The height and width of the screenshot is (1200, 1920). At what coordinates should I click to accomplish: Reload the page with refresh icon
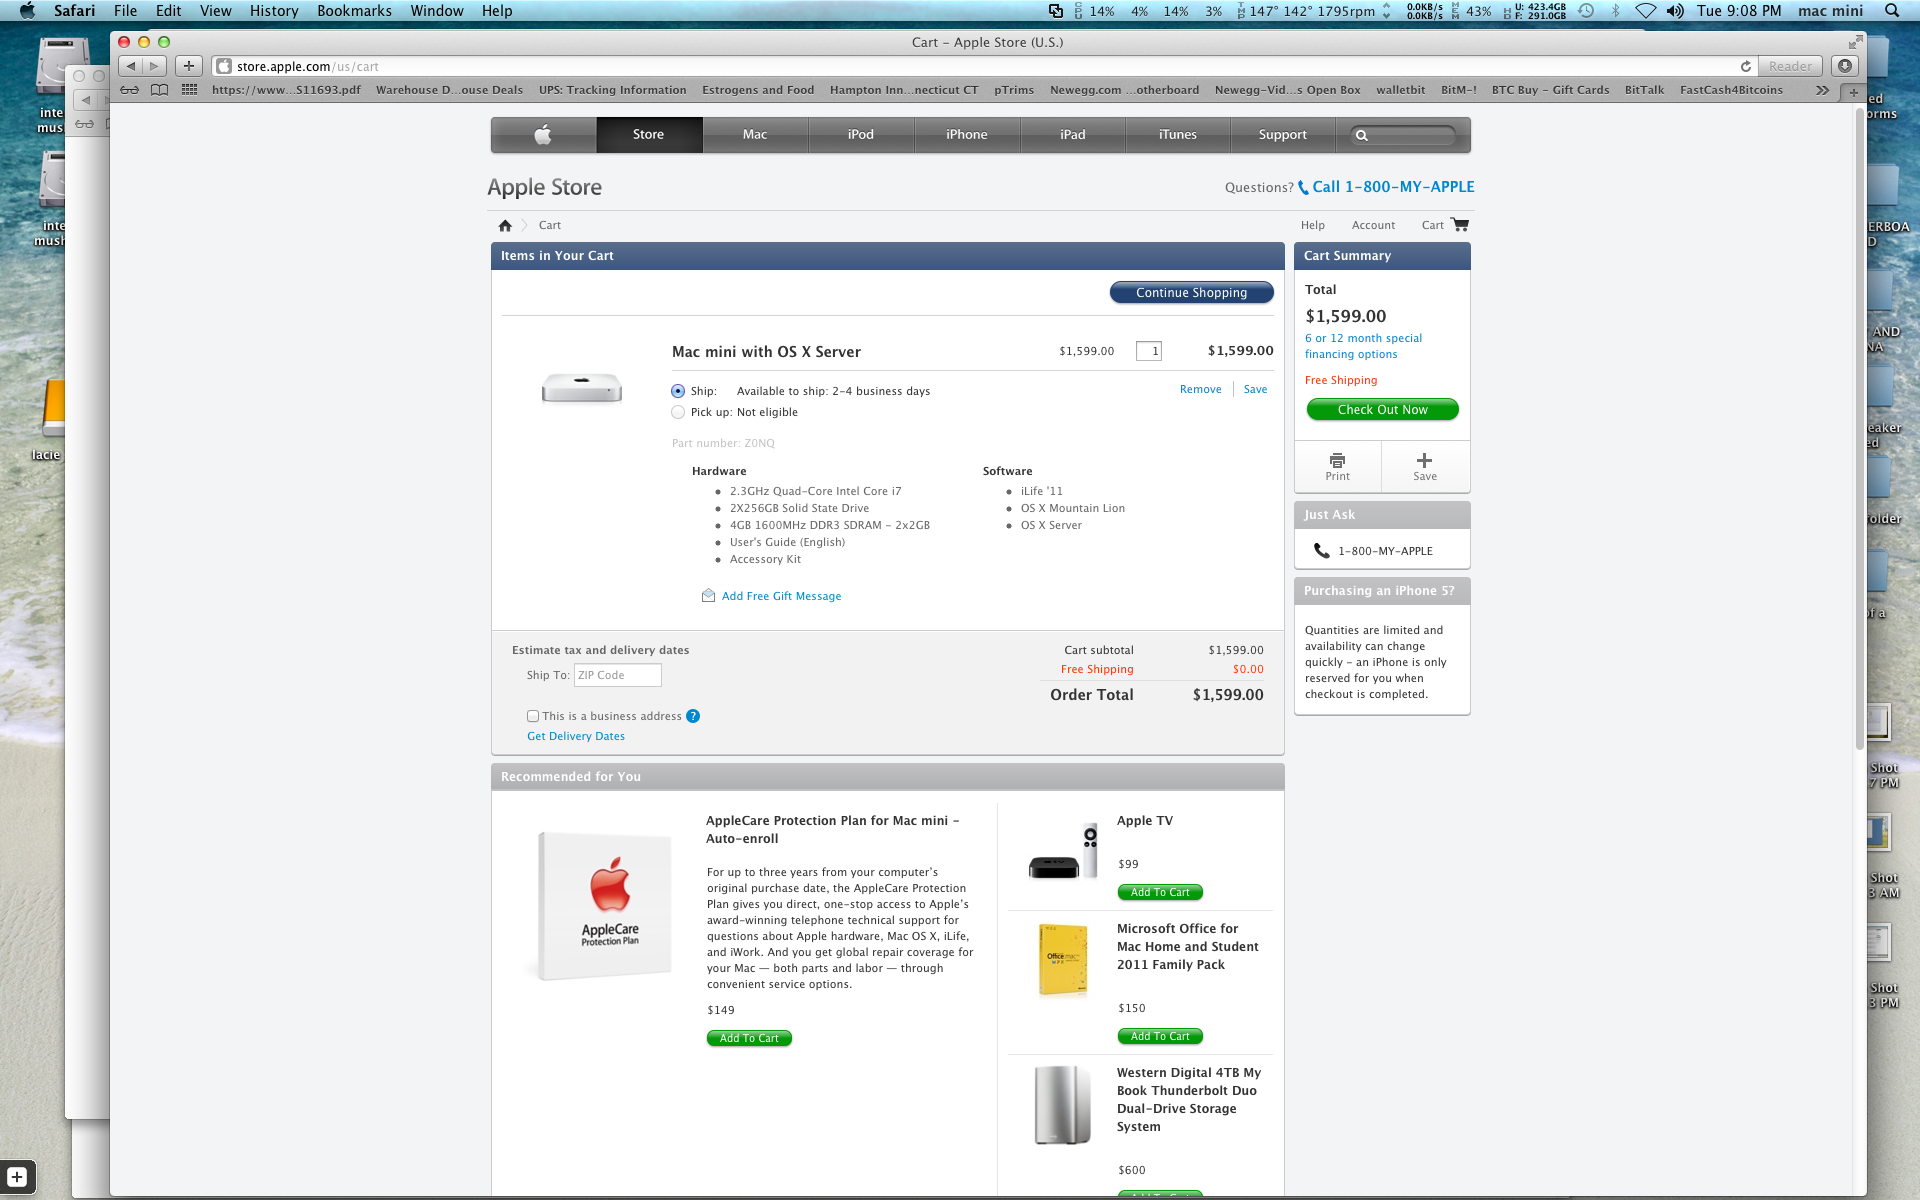pyautogui.click(x=1745, y=67)
